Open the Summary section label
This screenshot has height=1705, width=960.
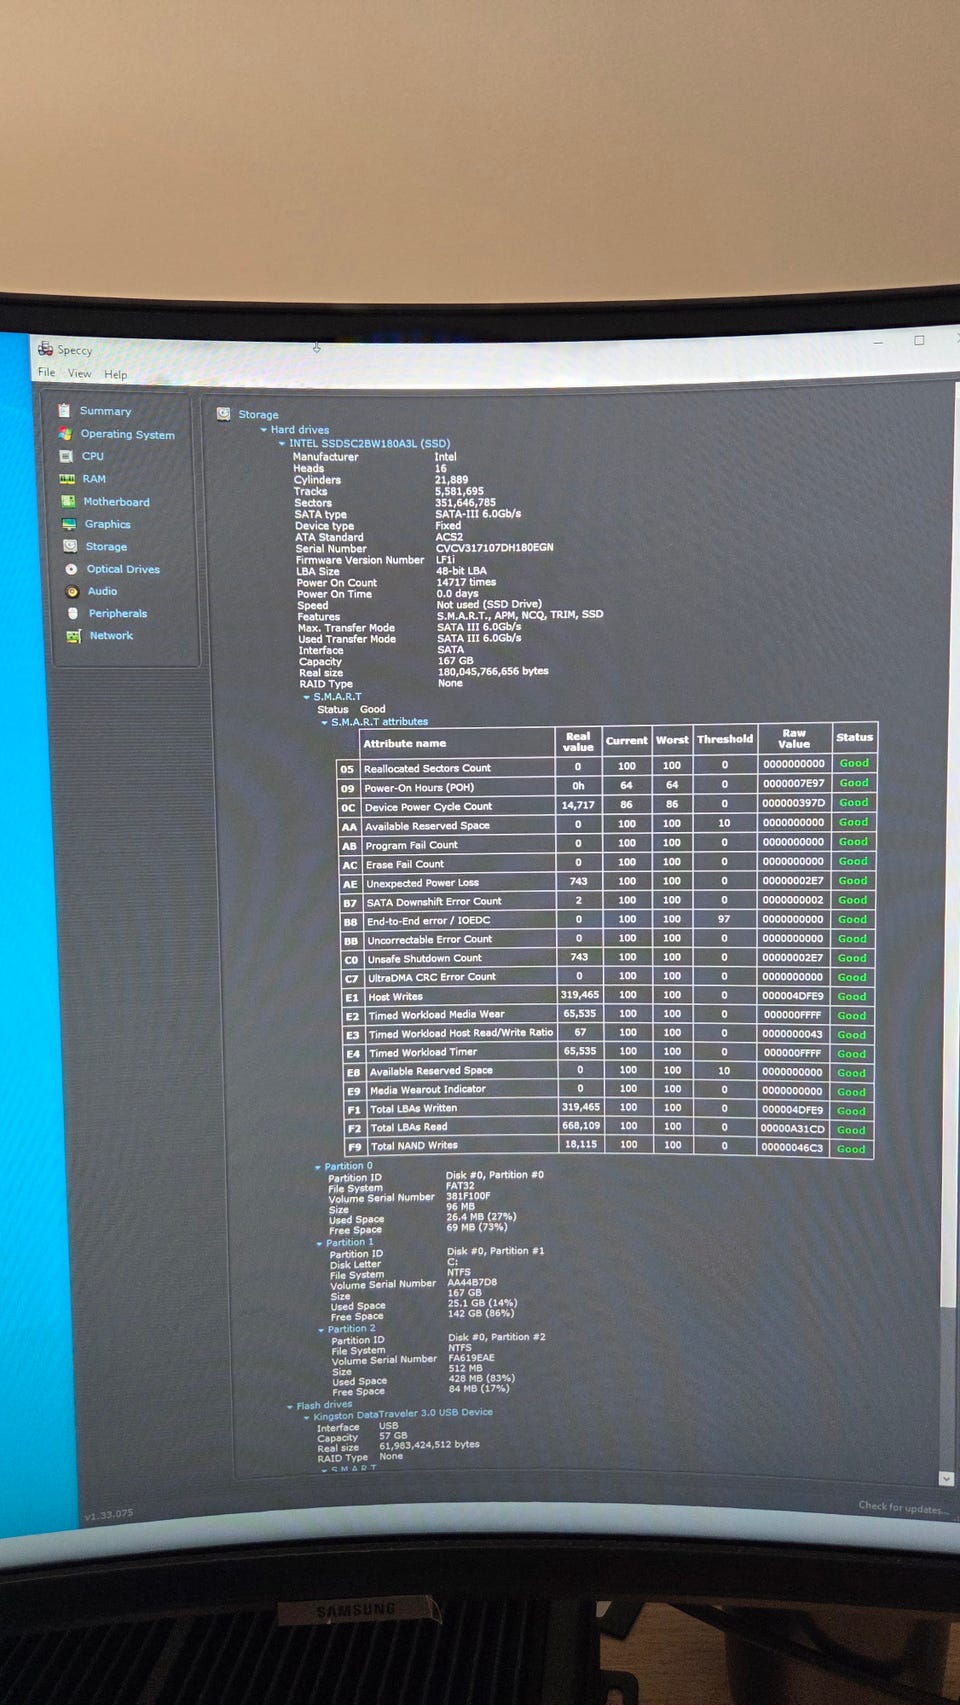coord(105,411)
